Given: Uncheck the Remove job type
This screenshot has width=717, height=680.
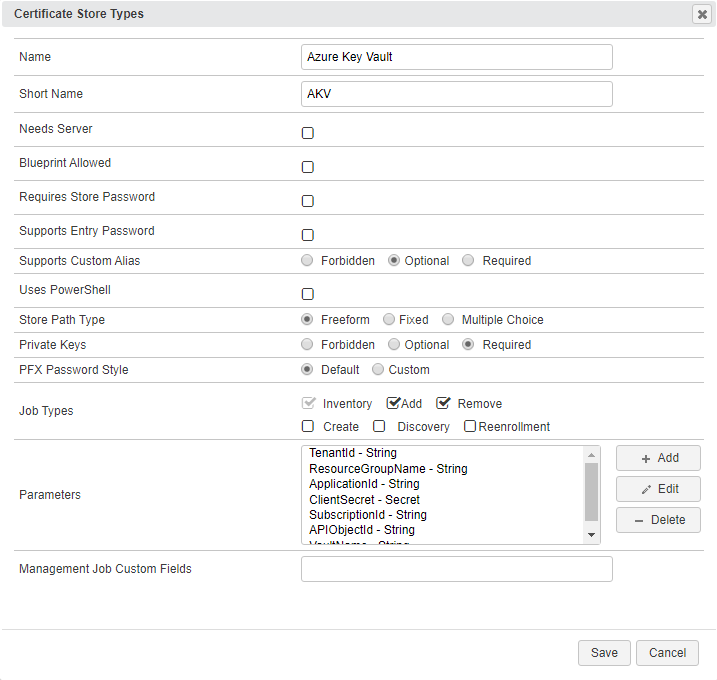Looking at the screenshot, I should click(x=443, y=403).
